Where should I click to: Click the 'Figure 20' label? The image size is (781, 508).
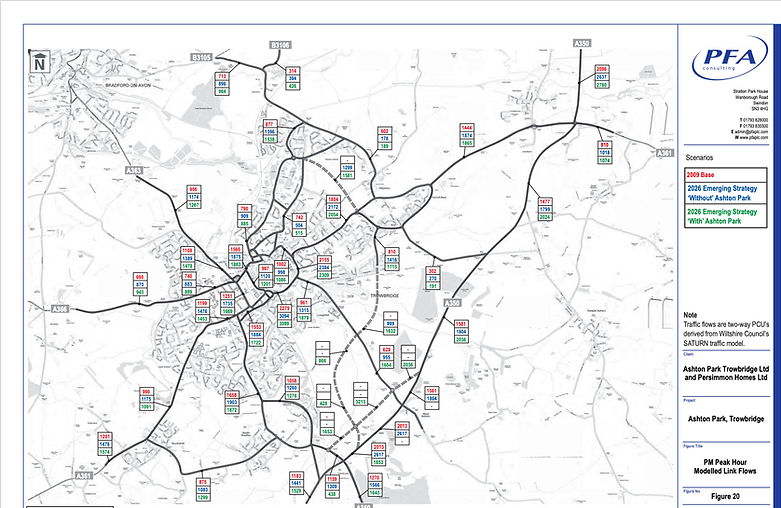point(725,497)
